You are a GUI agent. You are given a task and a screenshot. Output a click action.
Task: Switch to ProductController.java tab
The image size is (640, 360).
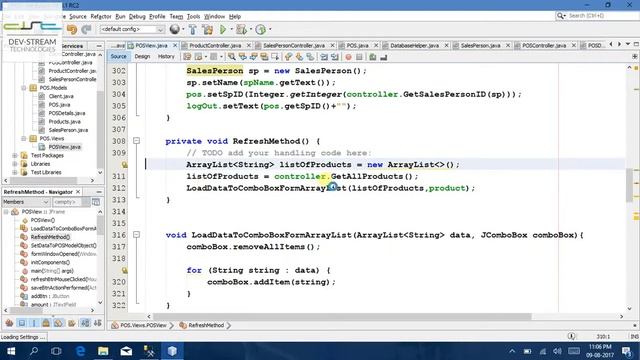(215, 46)
